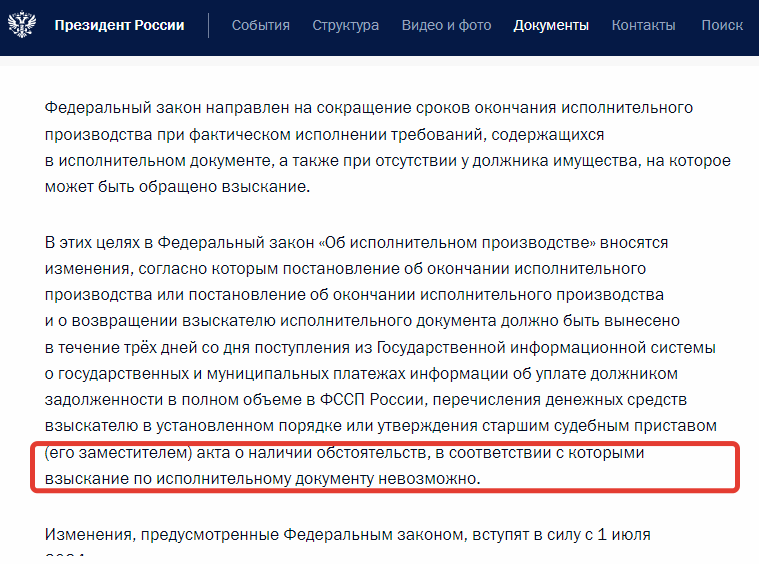Click the phrase 'в течение трёх дней'

click(112, 347)
